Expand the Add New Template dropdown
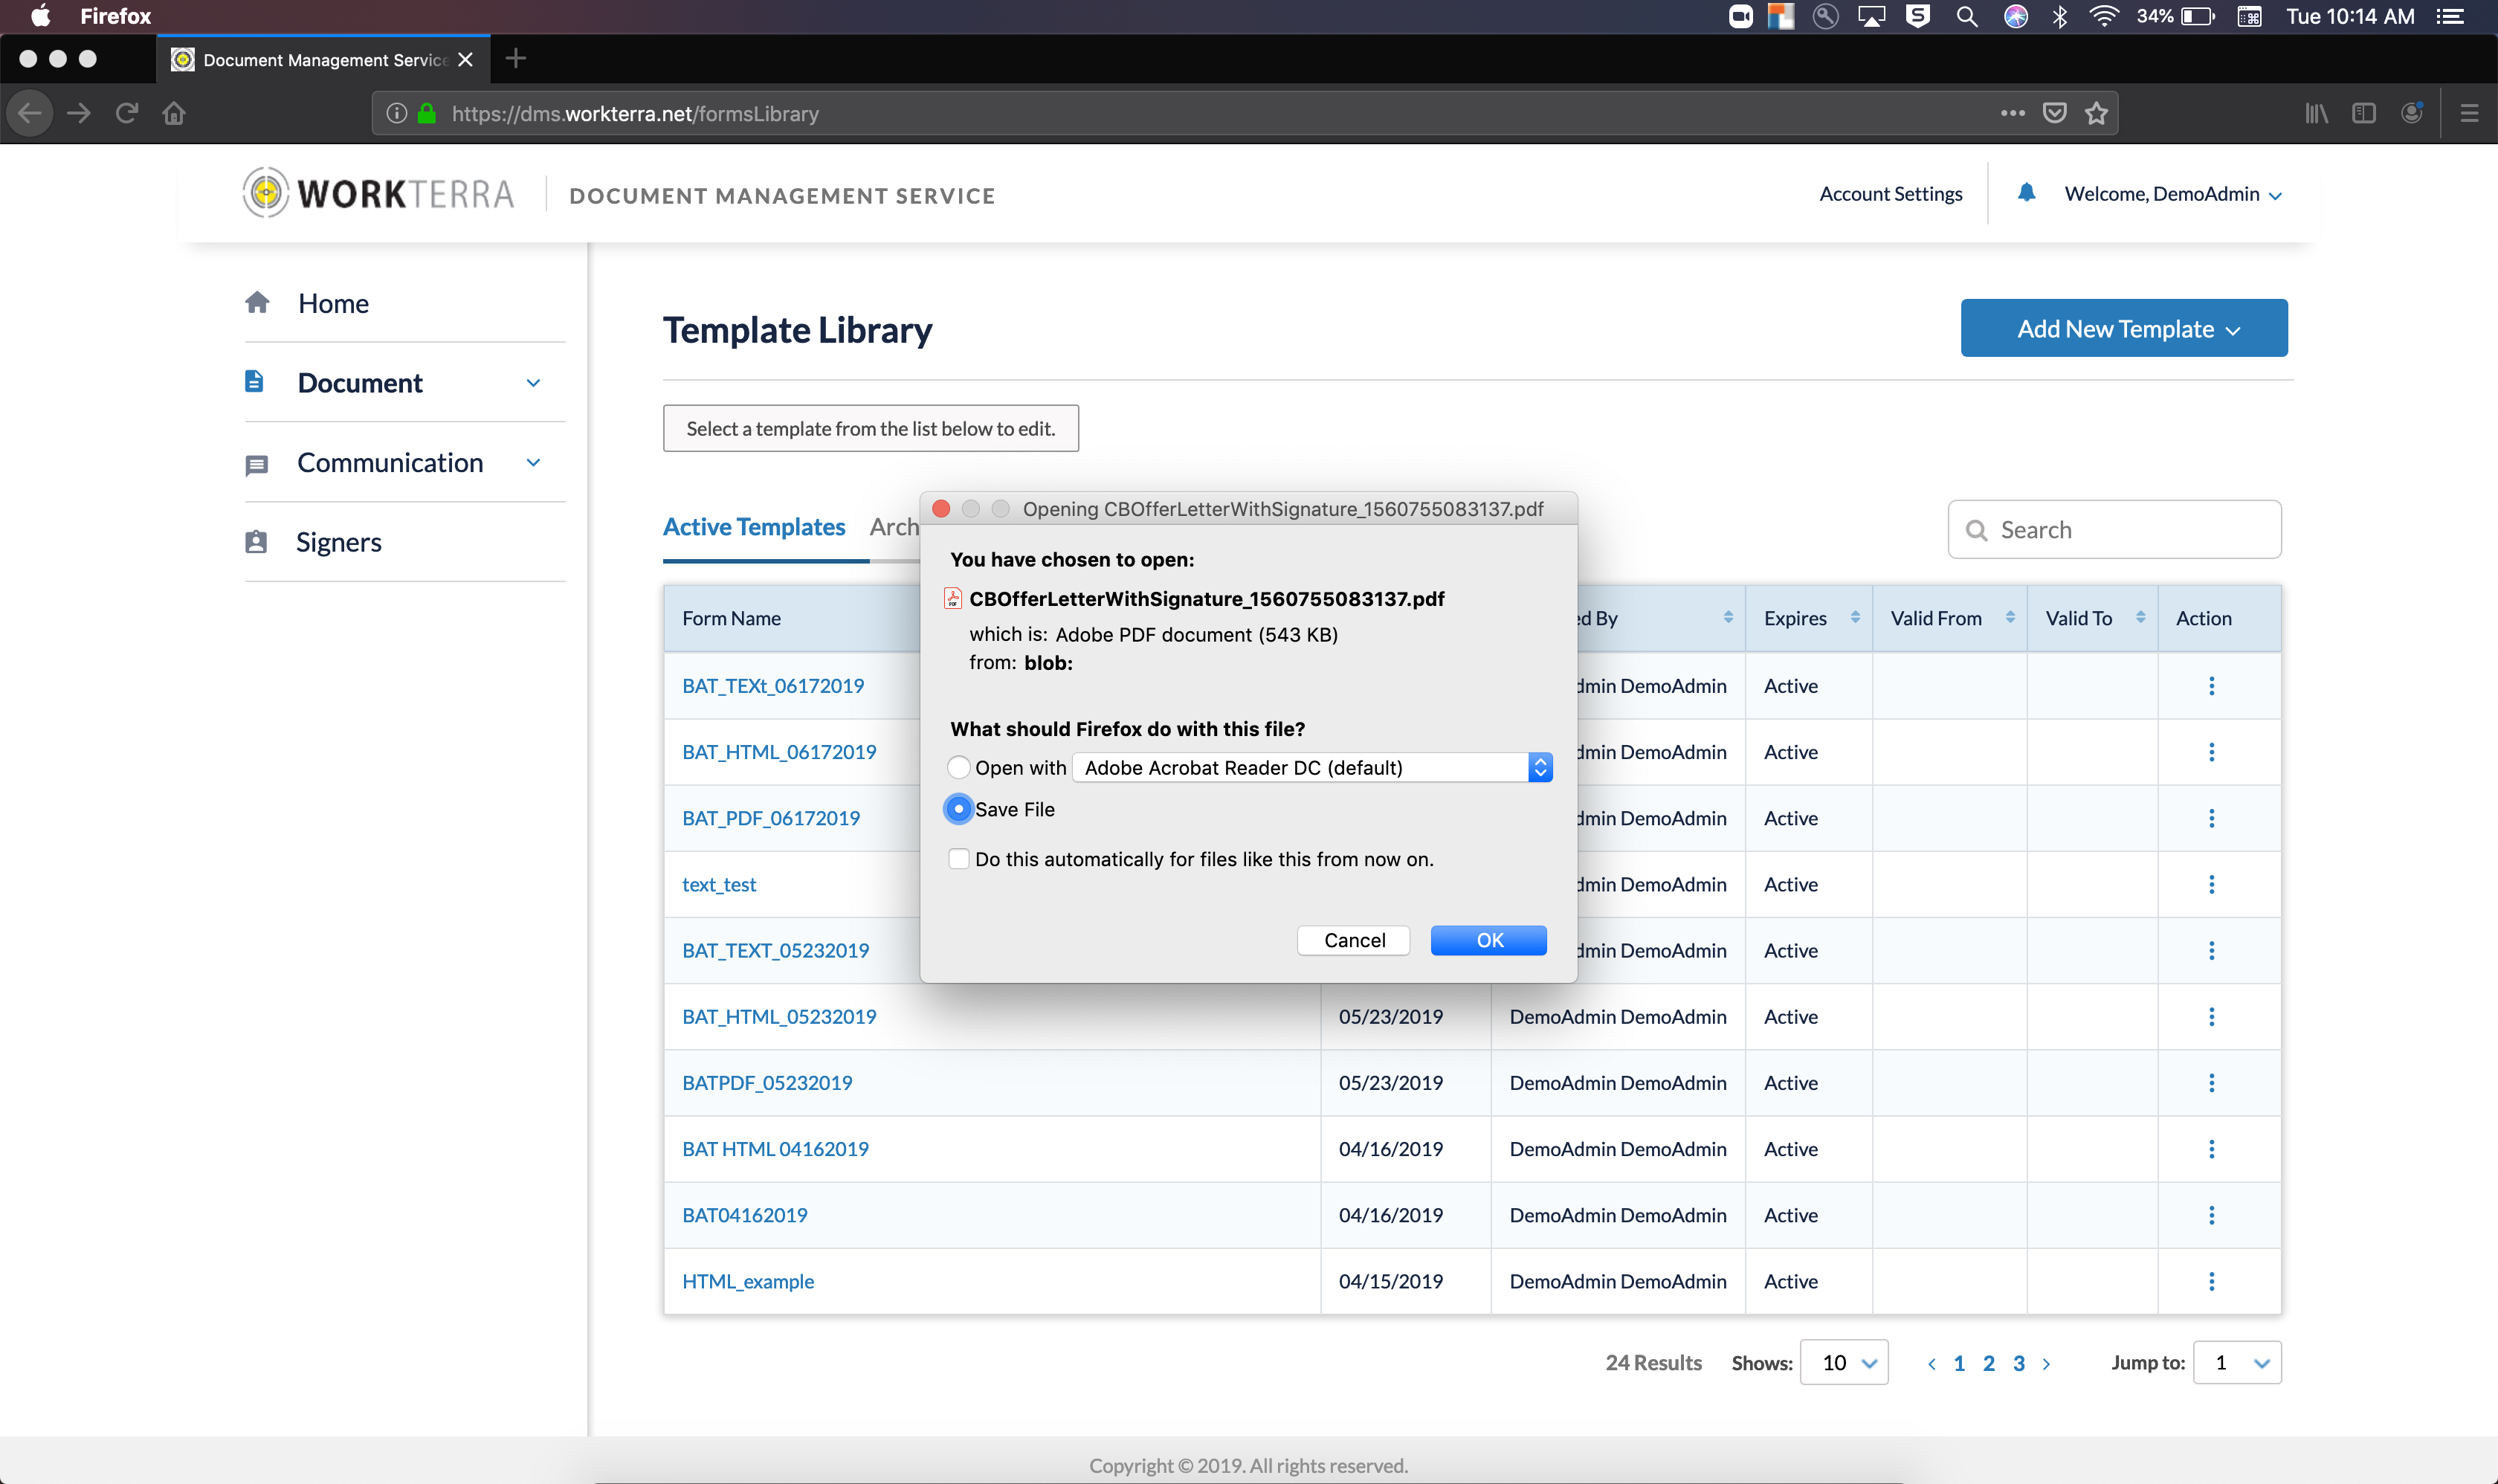This screenshot has height=1484, width=2498. pos(2124,328)
